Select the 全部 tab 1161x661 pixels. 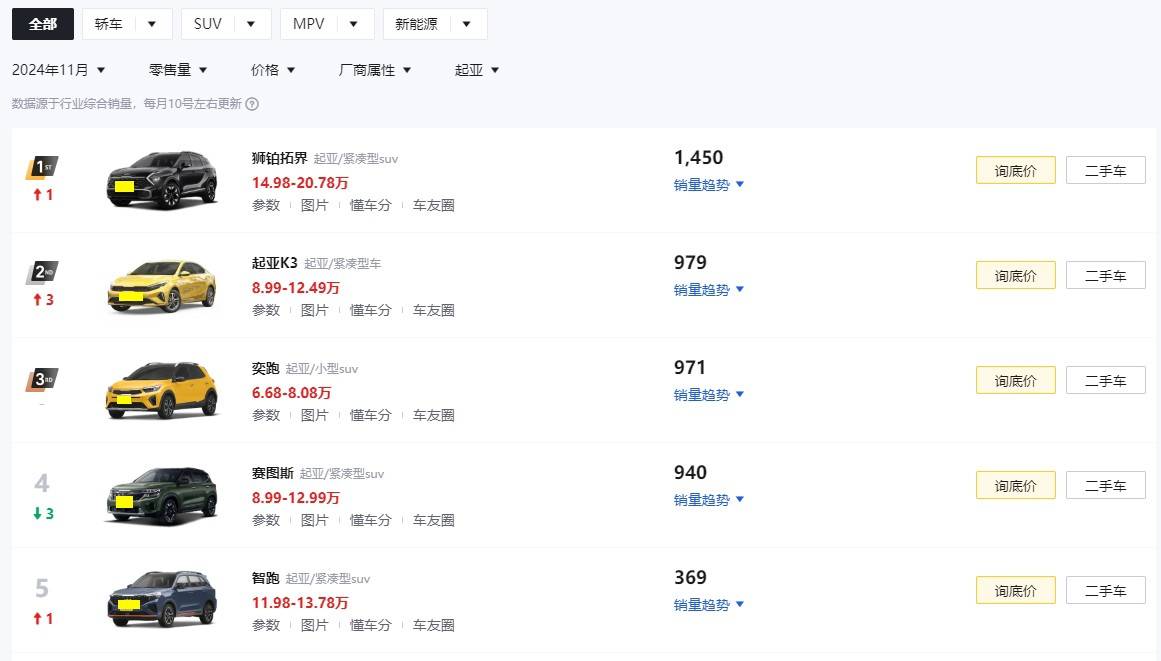click(43, 24)
